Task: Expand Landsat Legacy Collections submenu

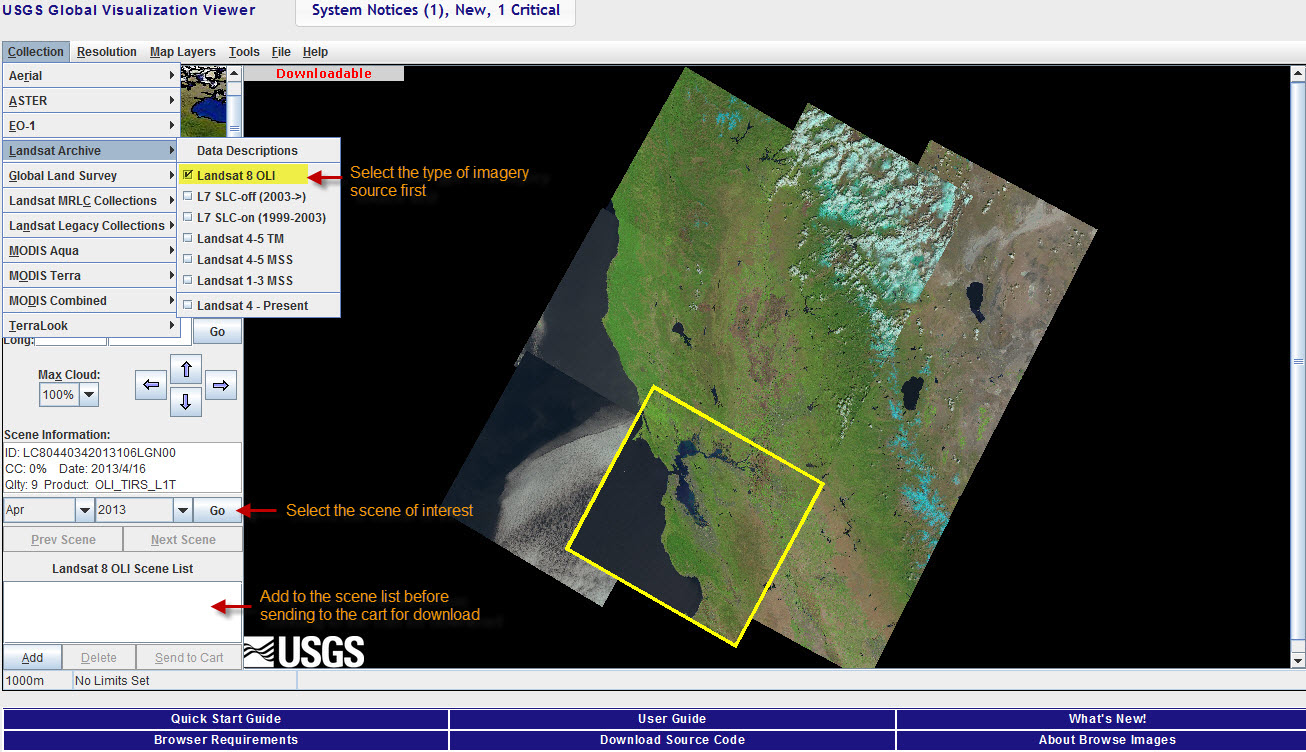Action: pyautogui.click(x=91, y=225)
